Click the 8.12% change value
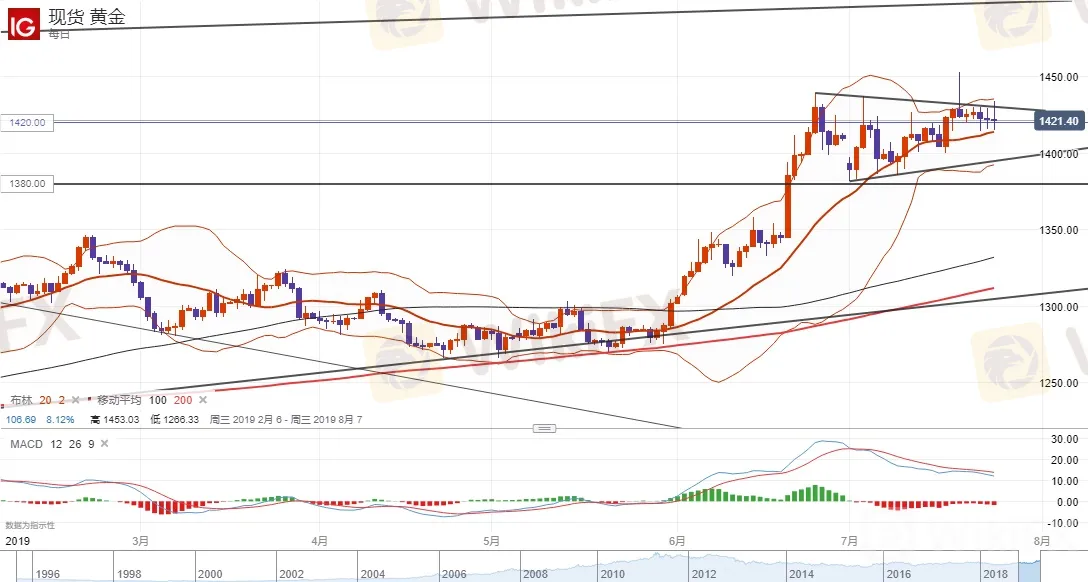 60,420
